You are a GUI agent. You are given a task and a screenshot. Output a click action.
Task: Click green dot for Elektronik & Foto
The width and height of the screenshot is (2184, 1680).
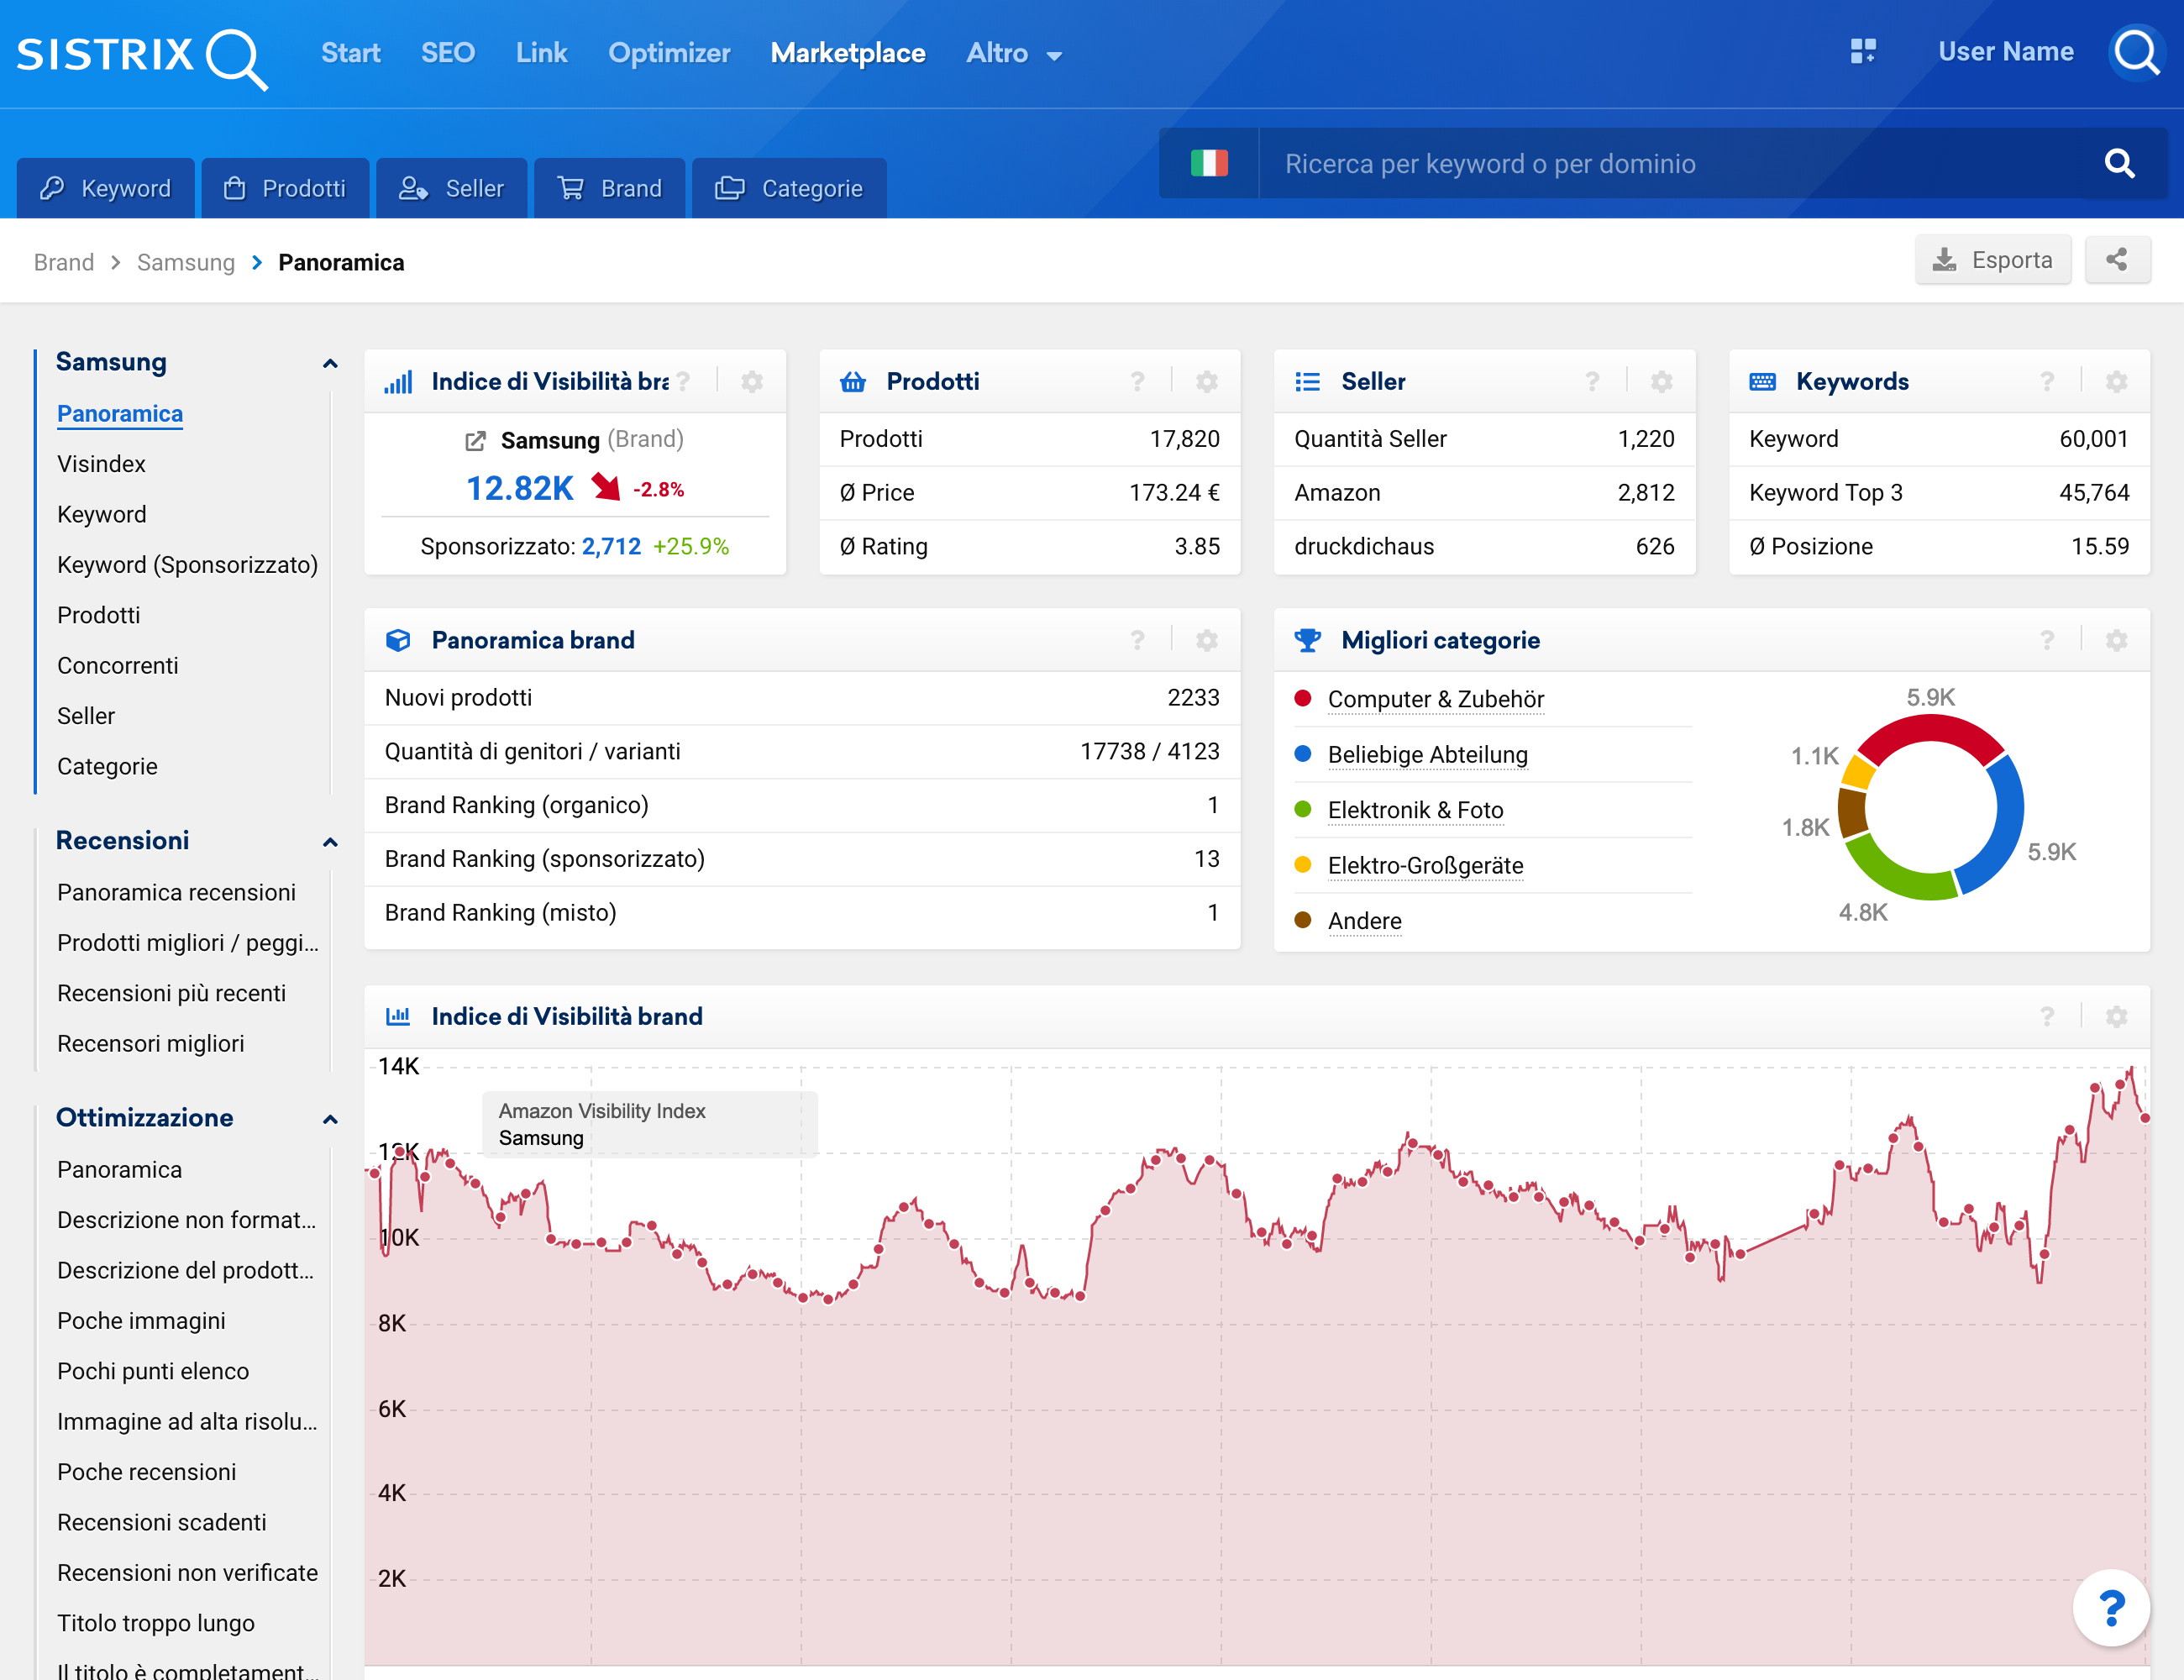coord(1302,809)
